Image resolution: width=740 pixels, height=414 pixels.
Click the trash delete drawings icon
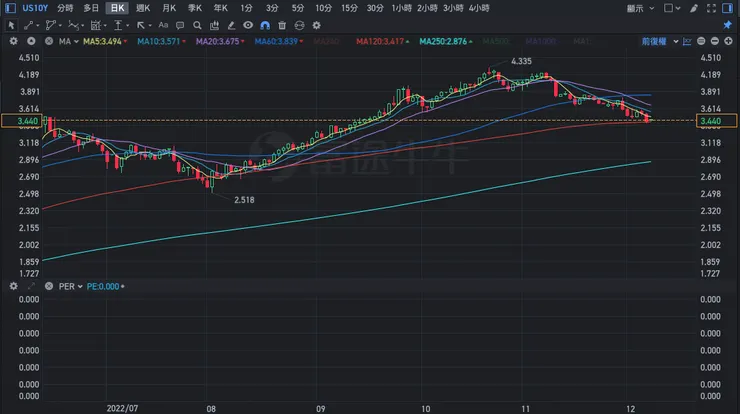tap(282, 25)
